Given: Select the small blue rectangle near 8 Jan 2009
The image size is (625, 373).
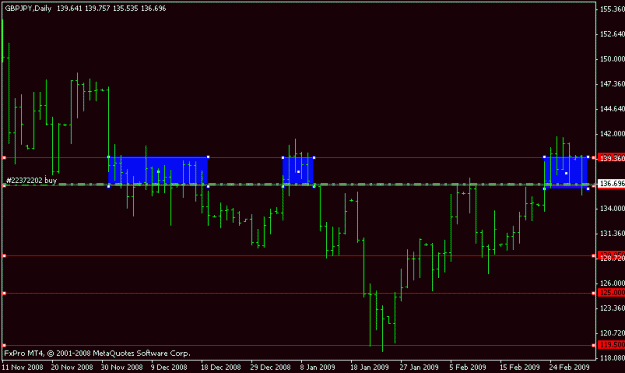Looking at the screenshot, I should click(299, 172).
